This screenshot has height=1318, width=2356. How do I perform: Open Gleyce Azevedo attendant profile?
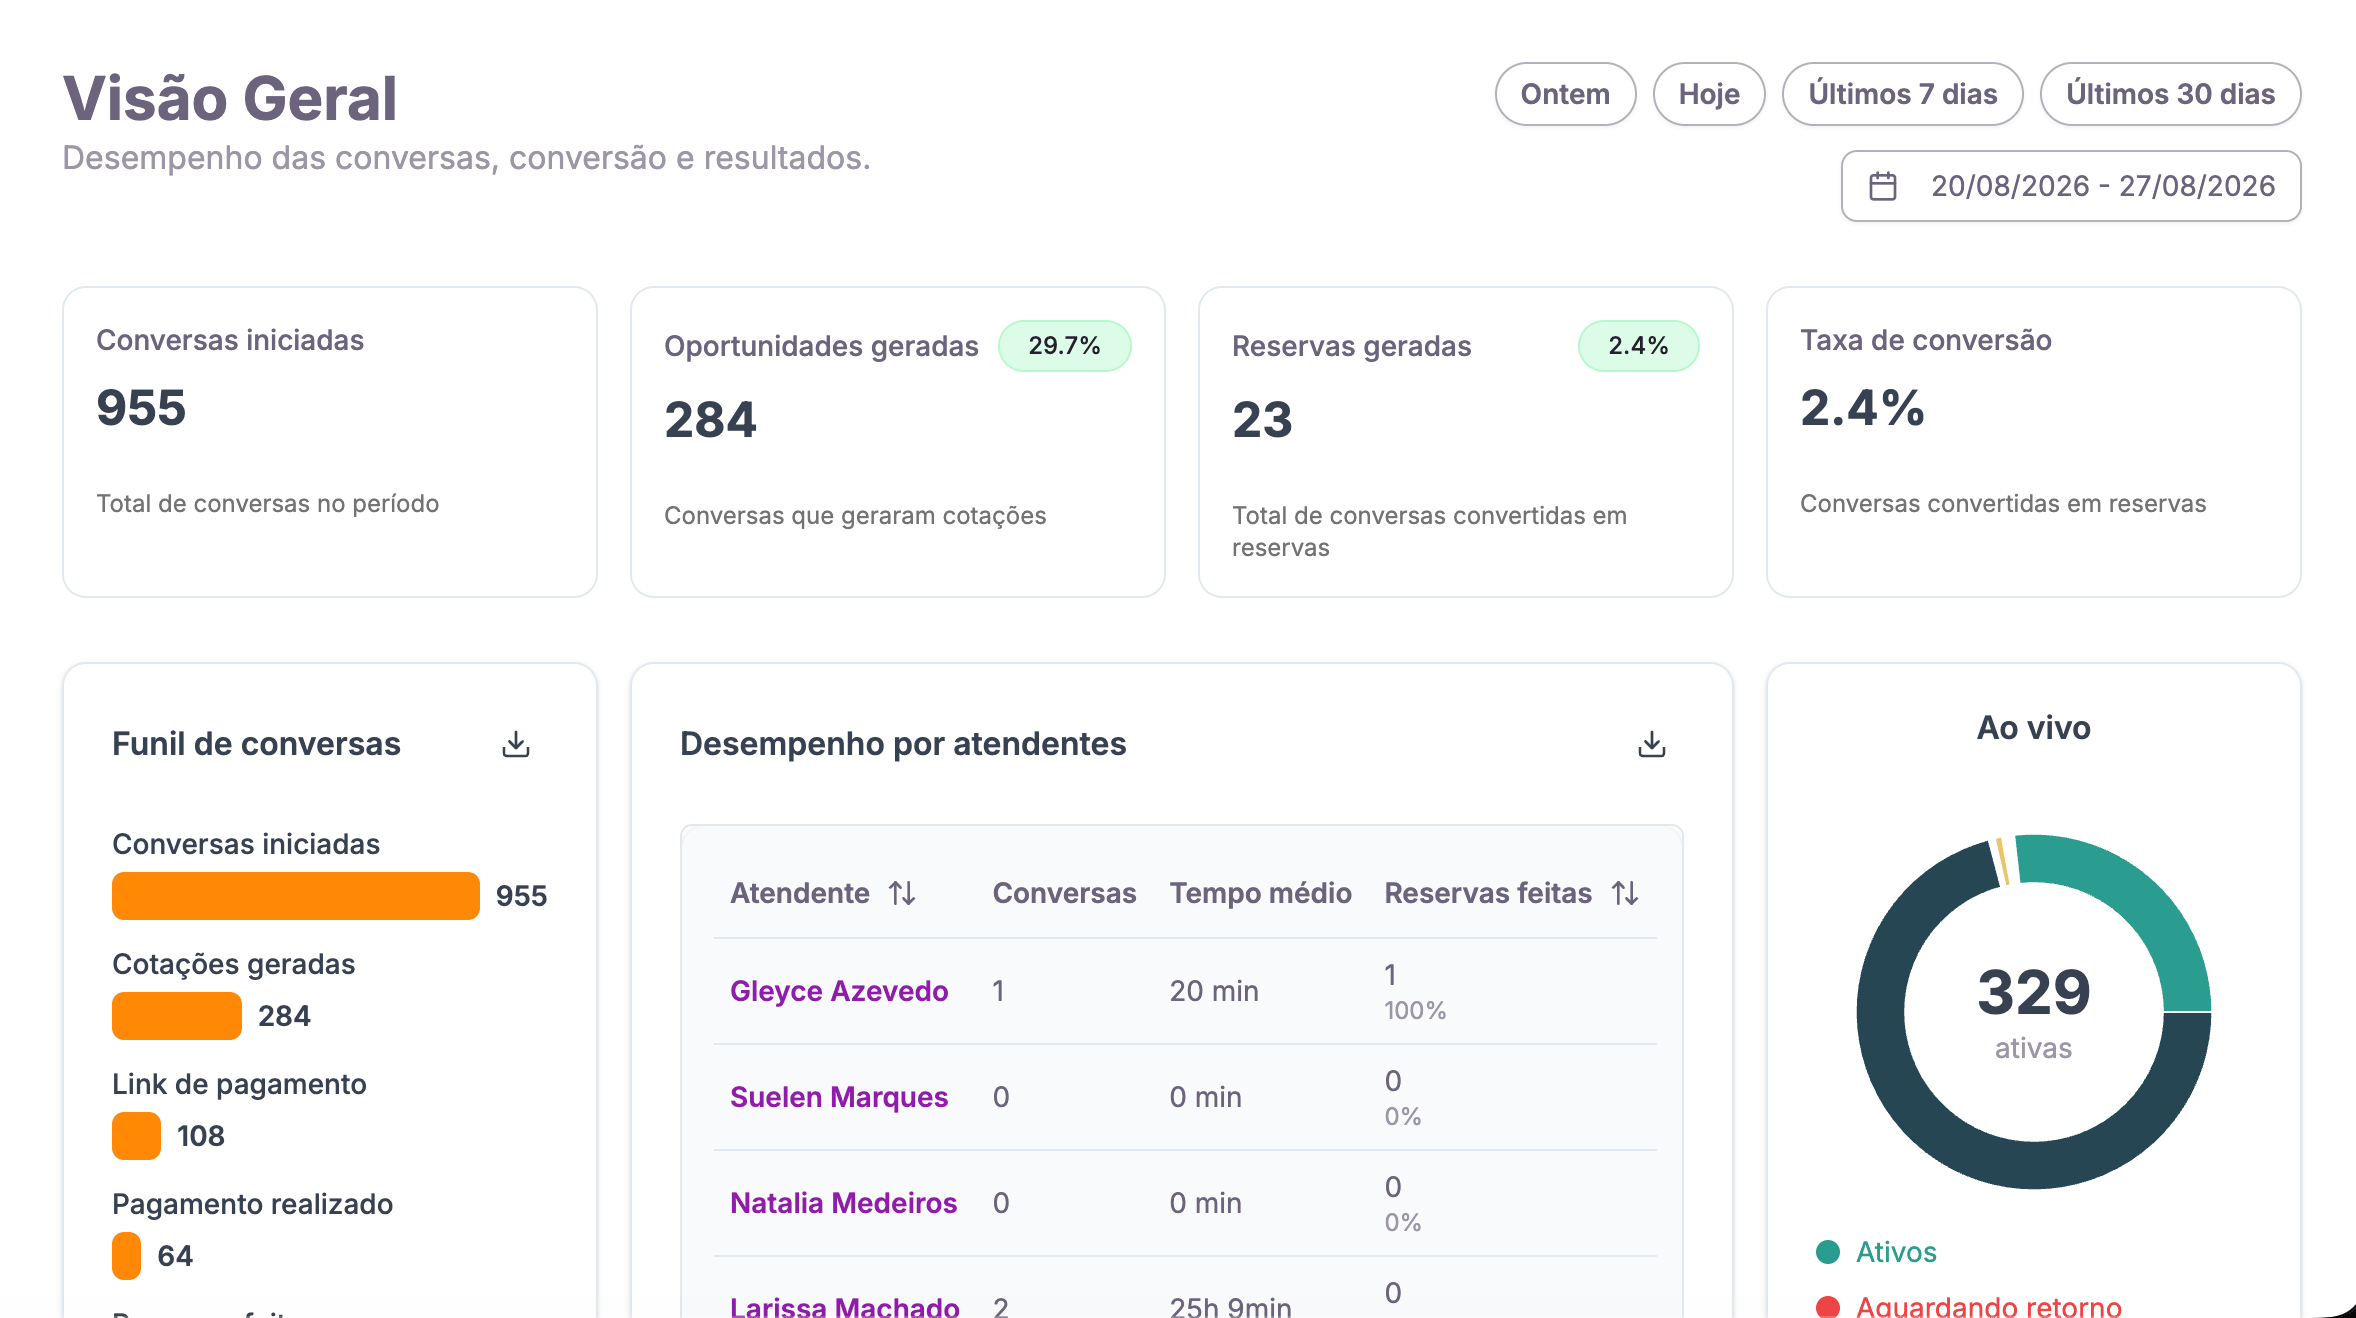pos(839,991)
